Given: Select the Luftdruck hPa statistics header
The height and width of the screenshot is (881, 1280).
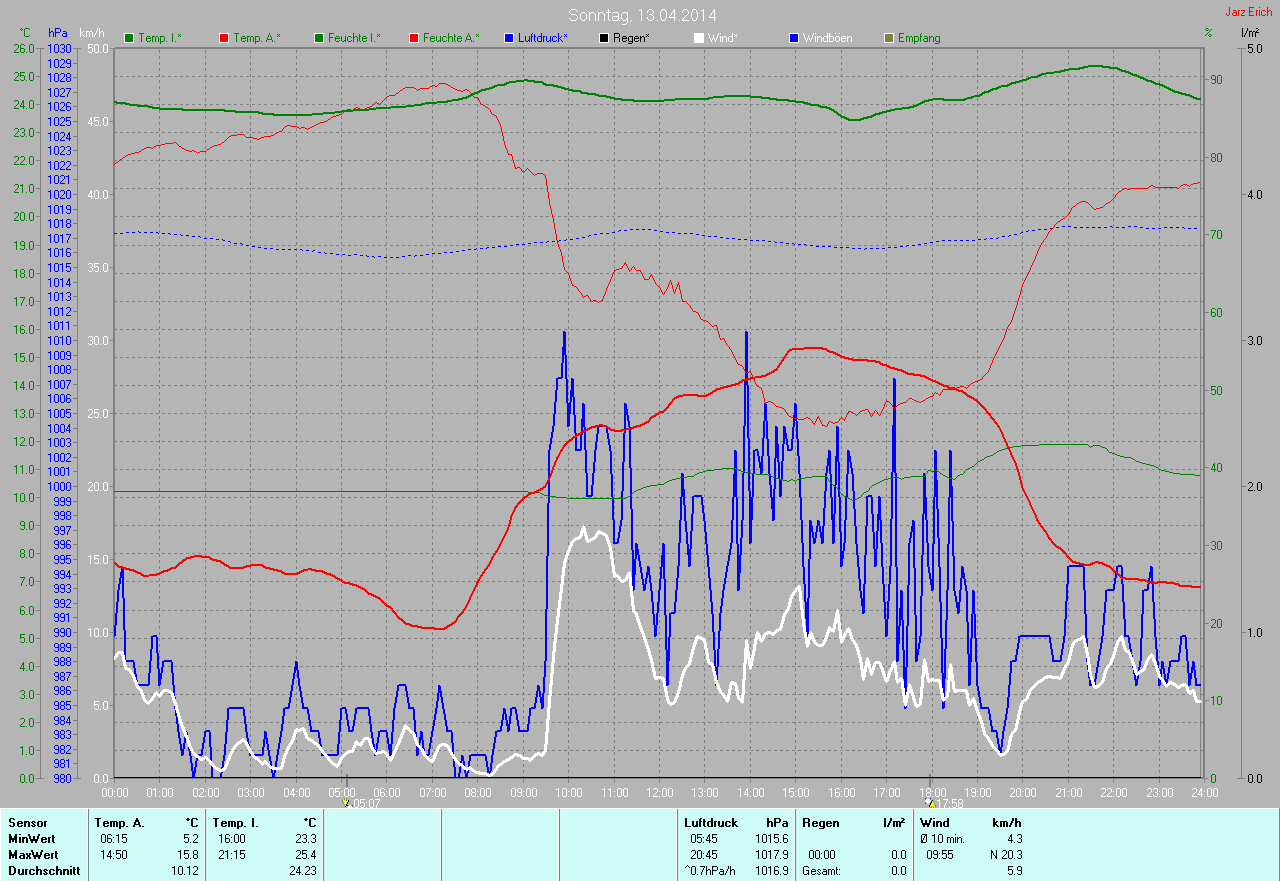Looking at the screenshot, I should point(736,822).
